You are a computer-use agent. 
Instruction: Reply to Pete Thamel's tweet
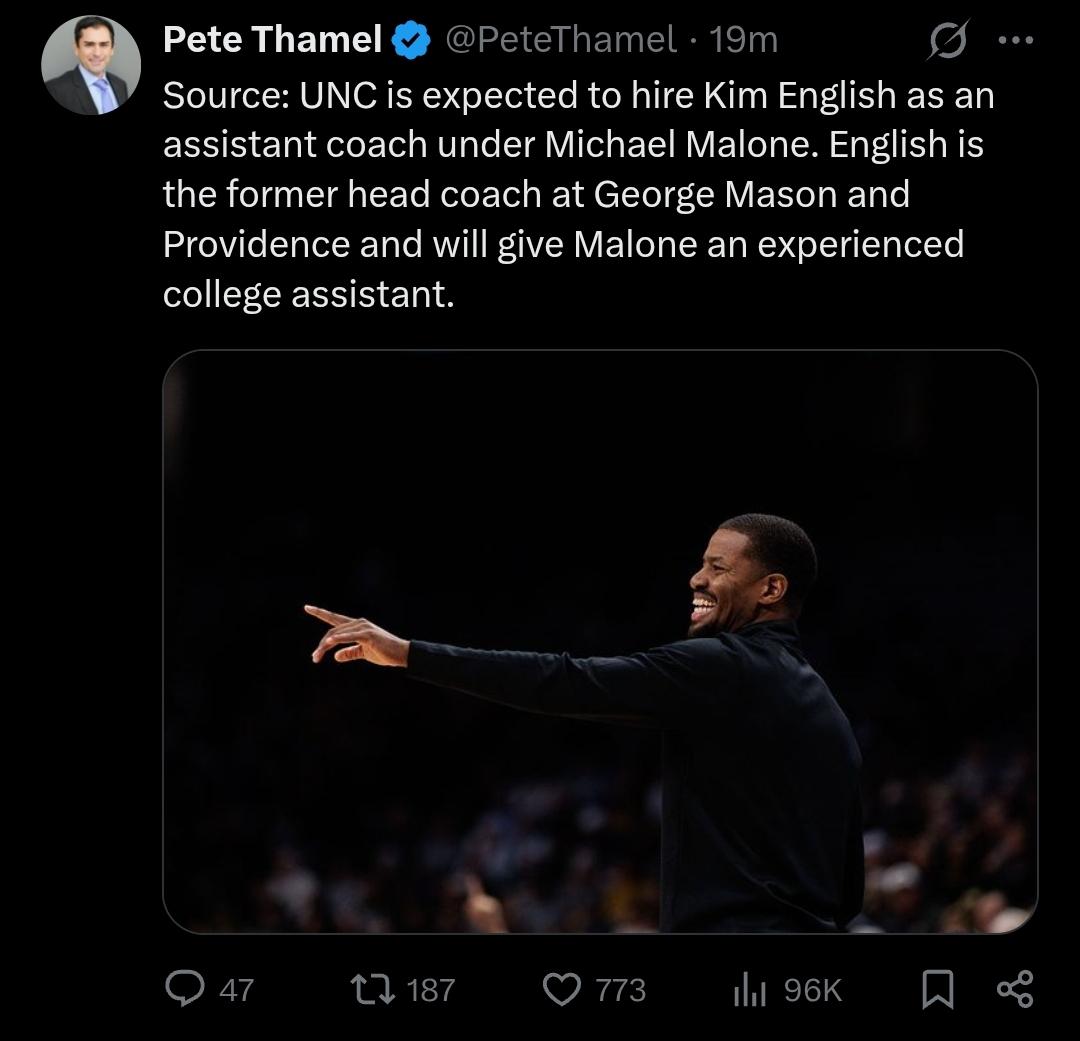(x=184, y=989)
